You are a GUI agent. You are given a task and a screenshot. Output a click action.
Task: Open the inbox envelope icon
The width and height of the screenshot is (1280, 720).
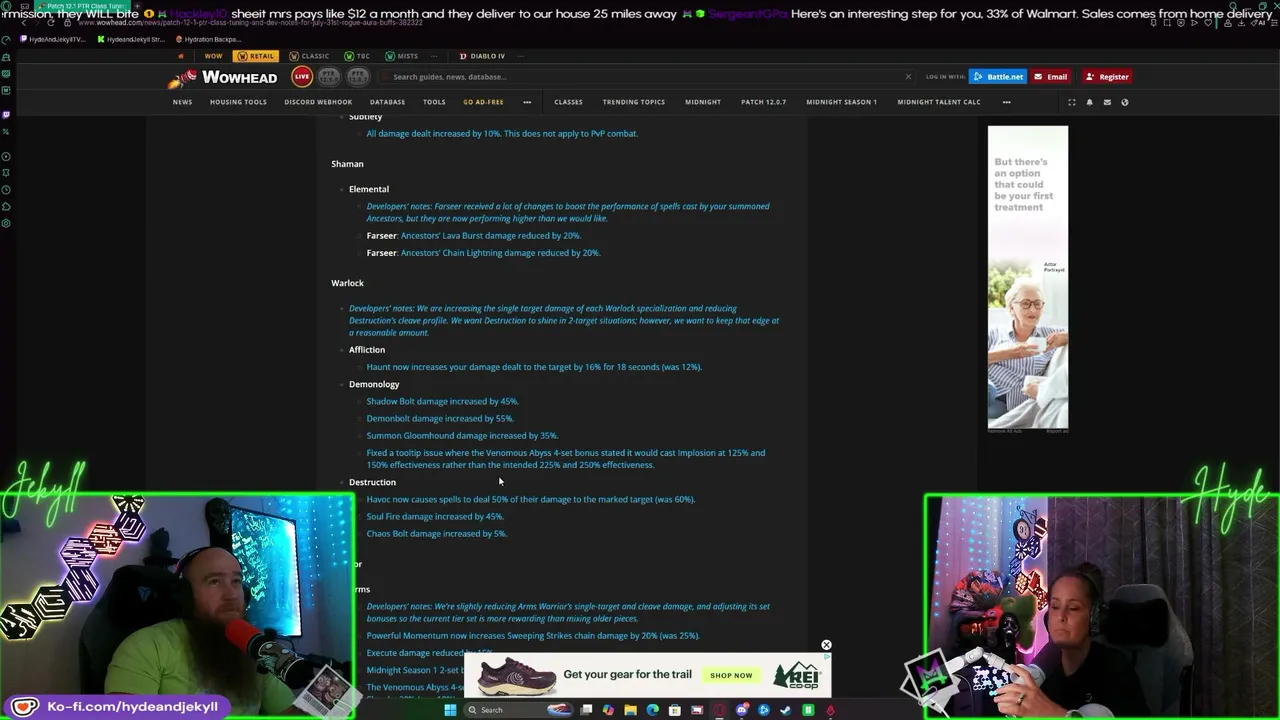(1107, 102)
